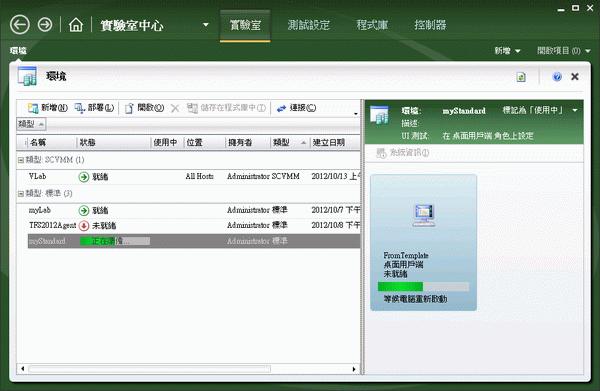Select the myLab environment row
The width and height of the screenshot is (600, 391).
coord(194,210)
